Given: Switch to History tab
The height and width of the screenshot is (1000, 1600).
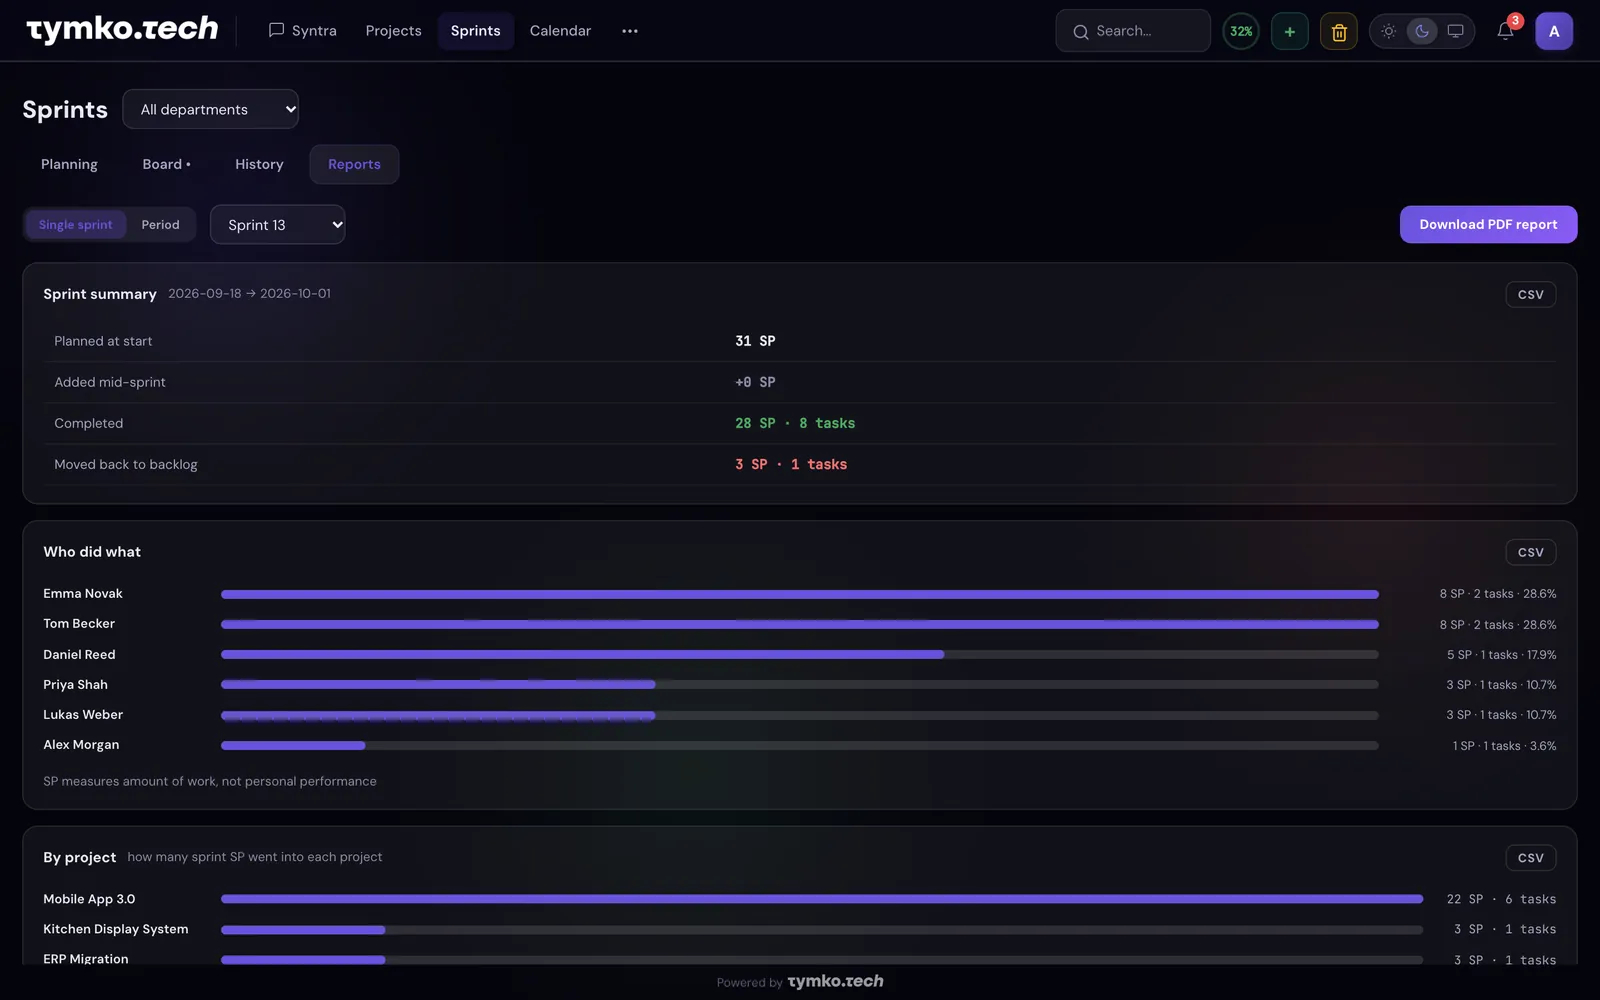Looking at the screenshot, I should click(259, 164).
